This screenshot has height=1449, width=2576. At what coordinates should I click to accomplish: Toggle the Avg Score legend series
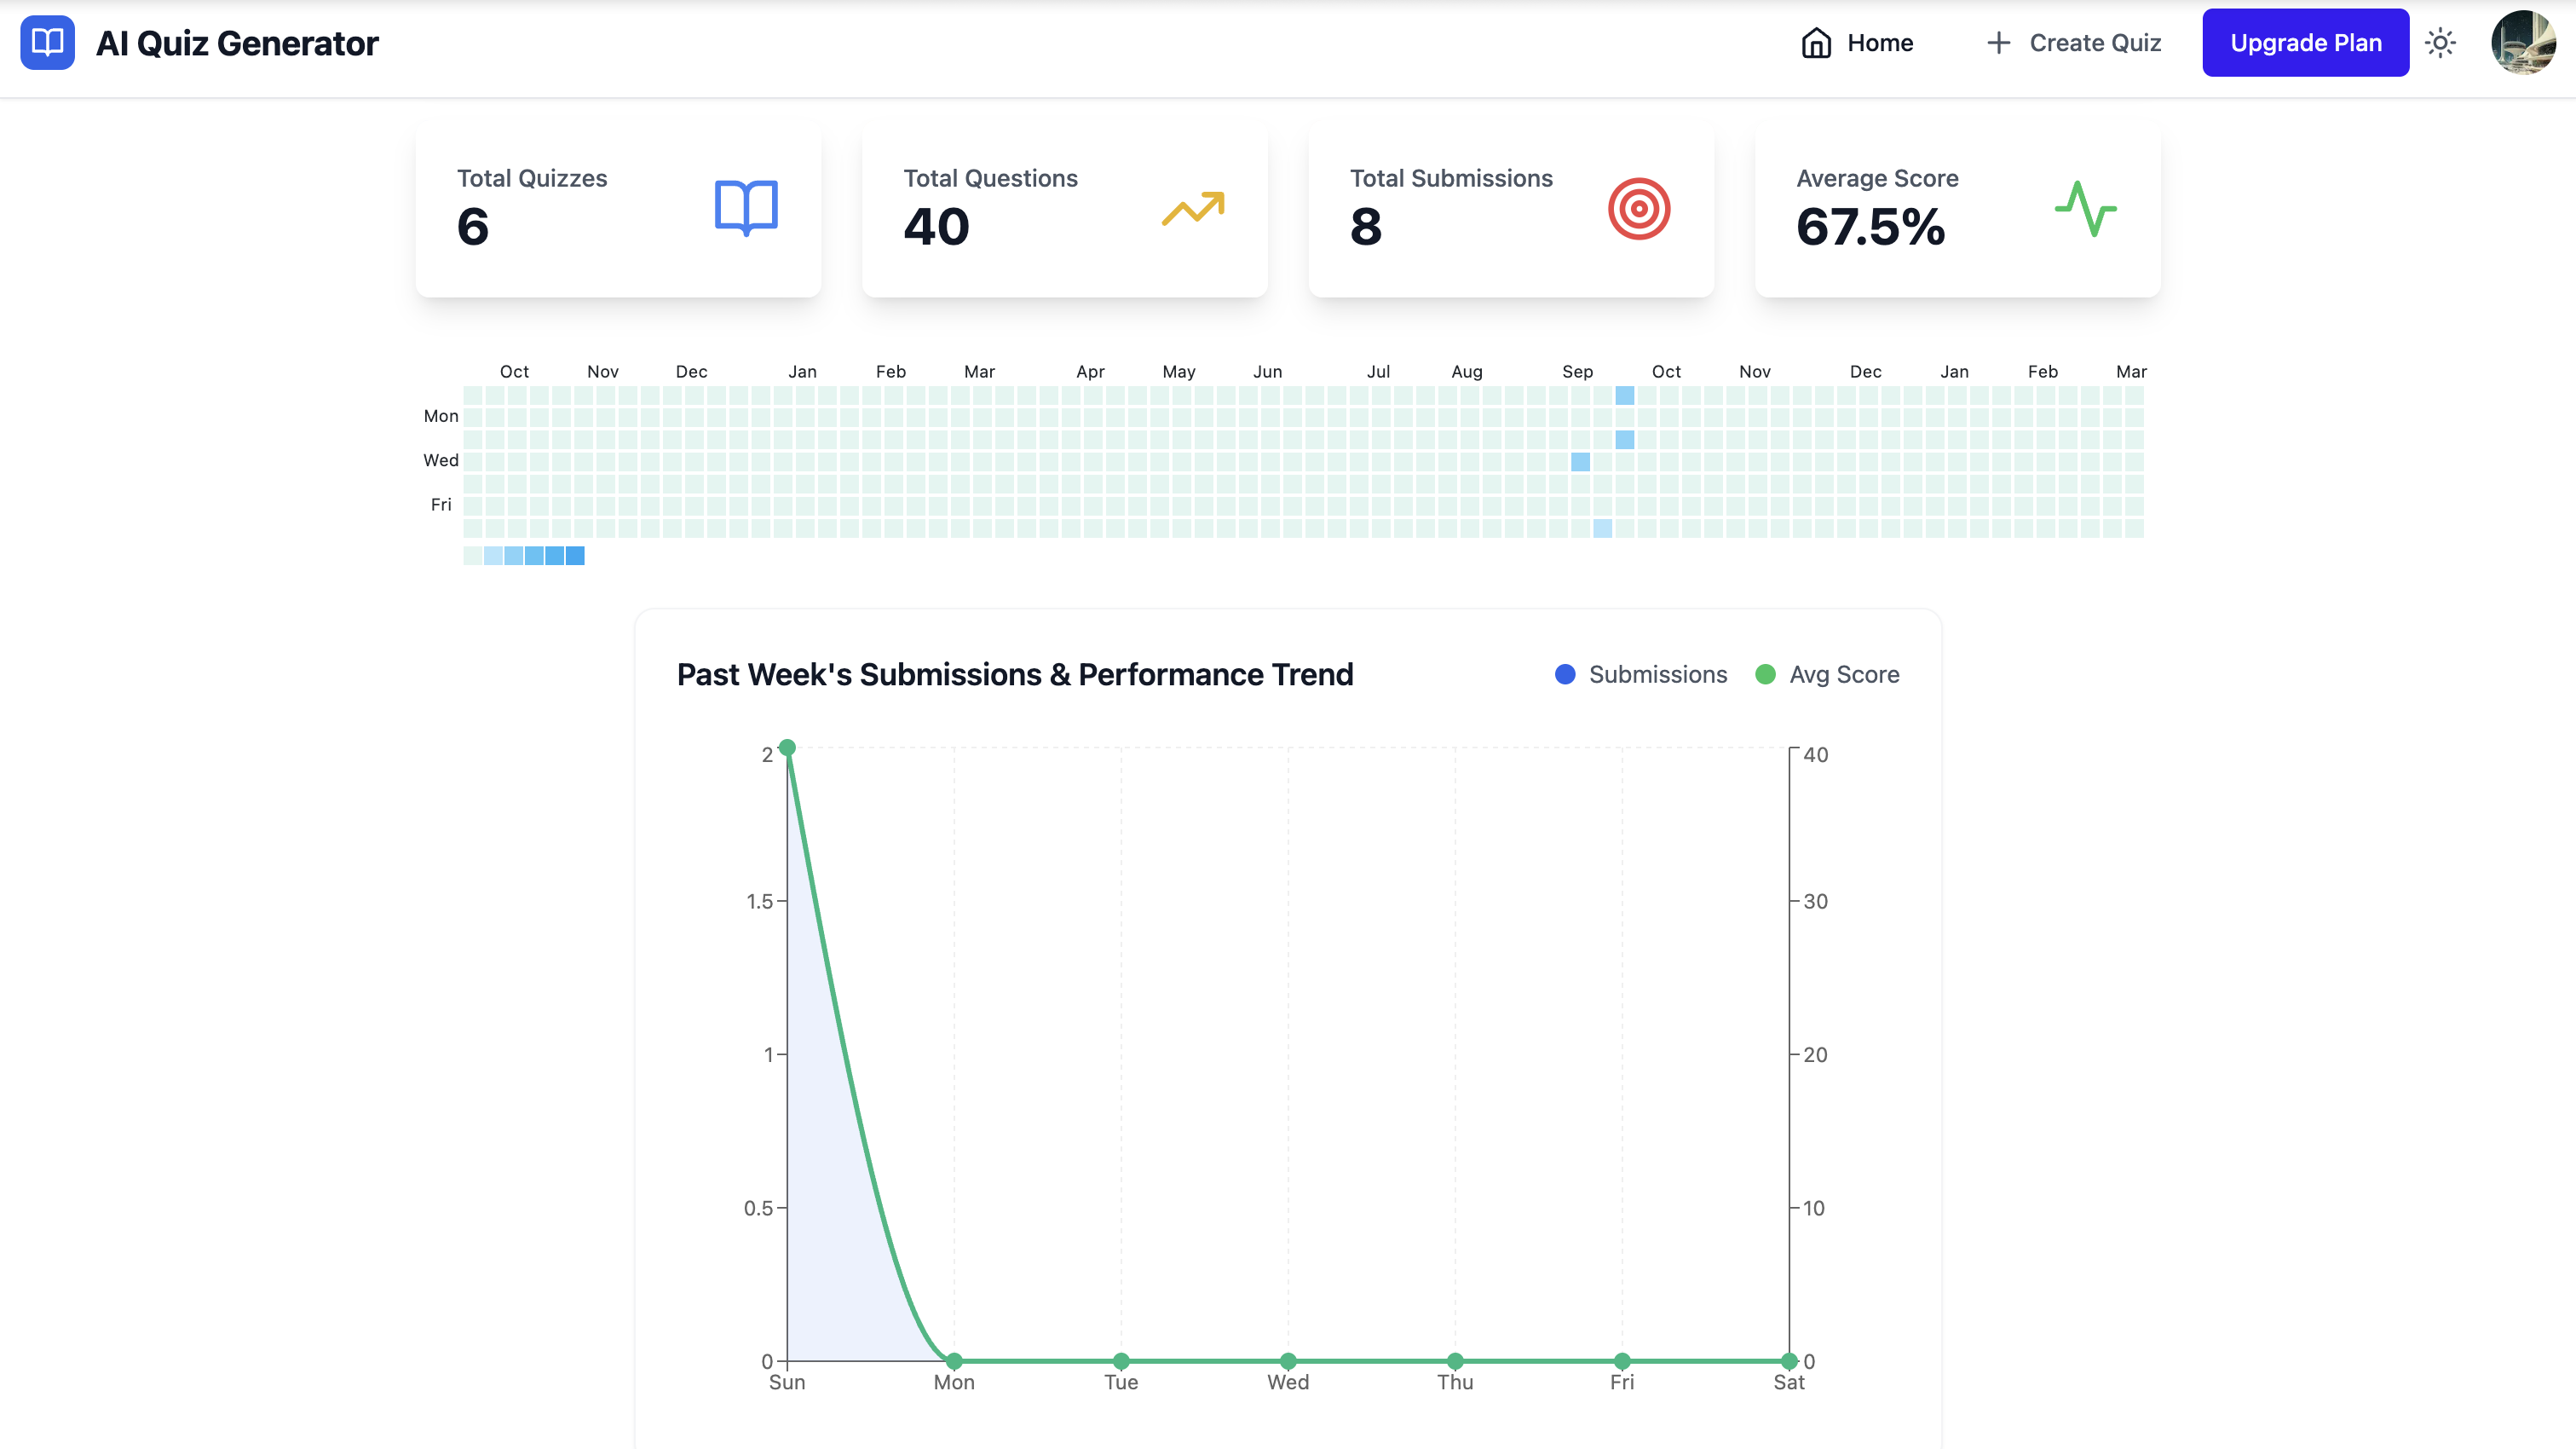[1827, 674]
